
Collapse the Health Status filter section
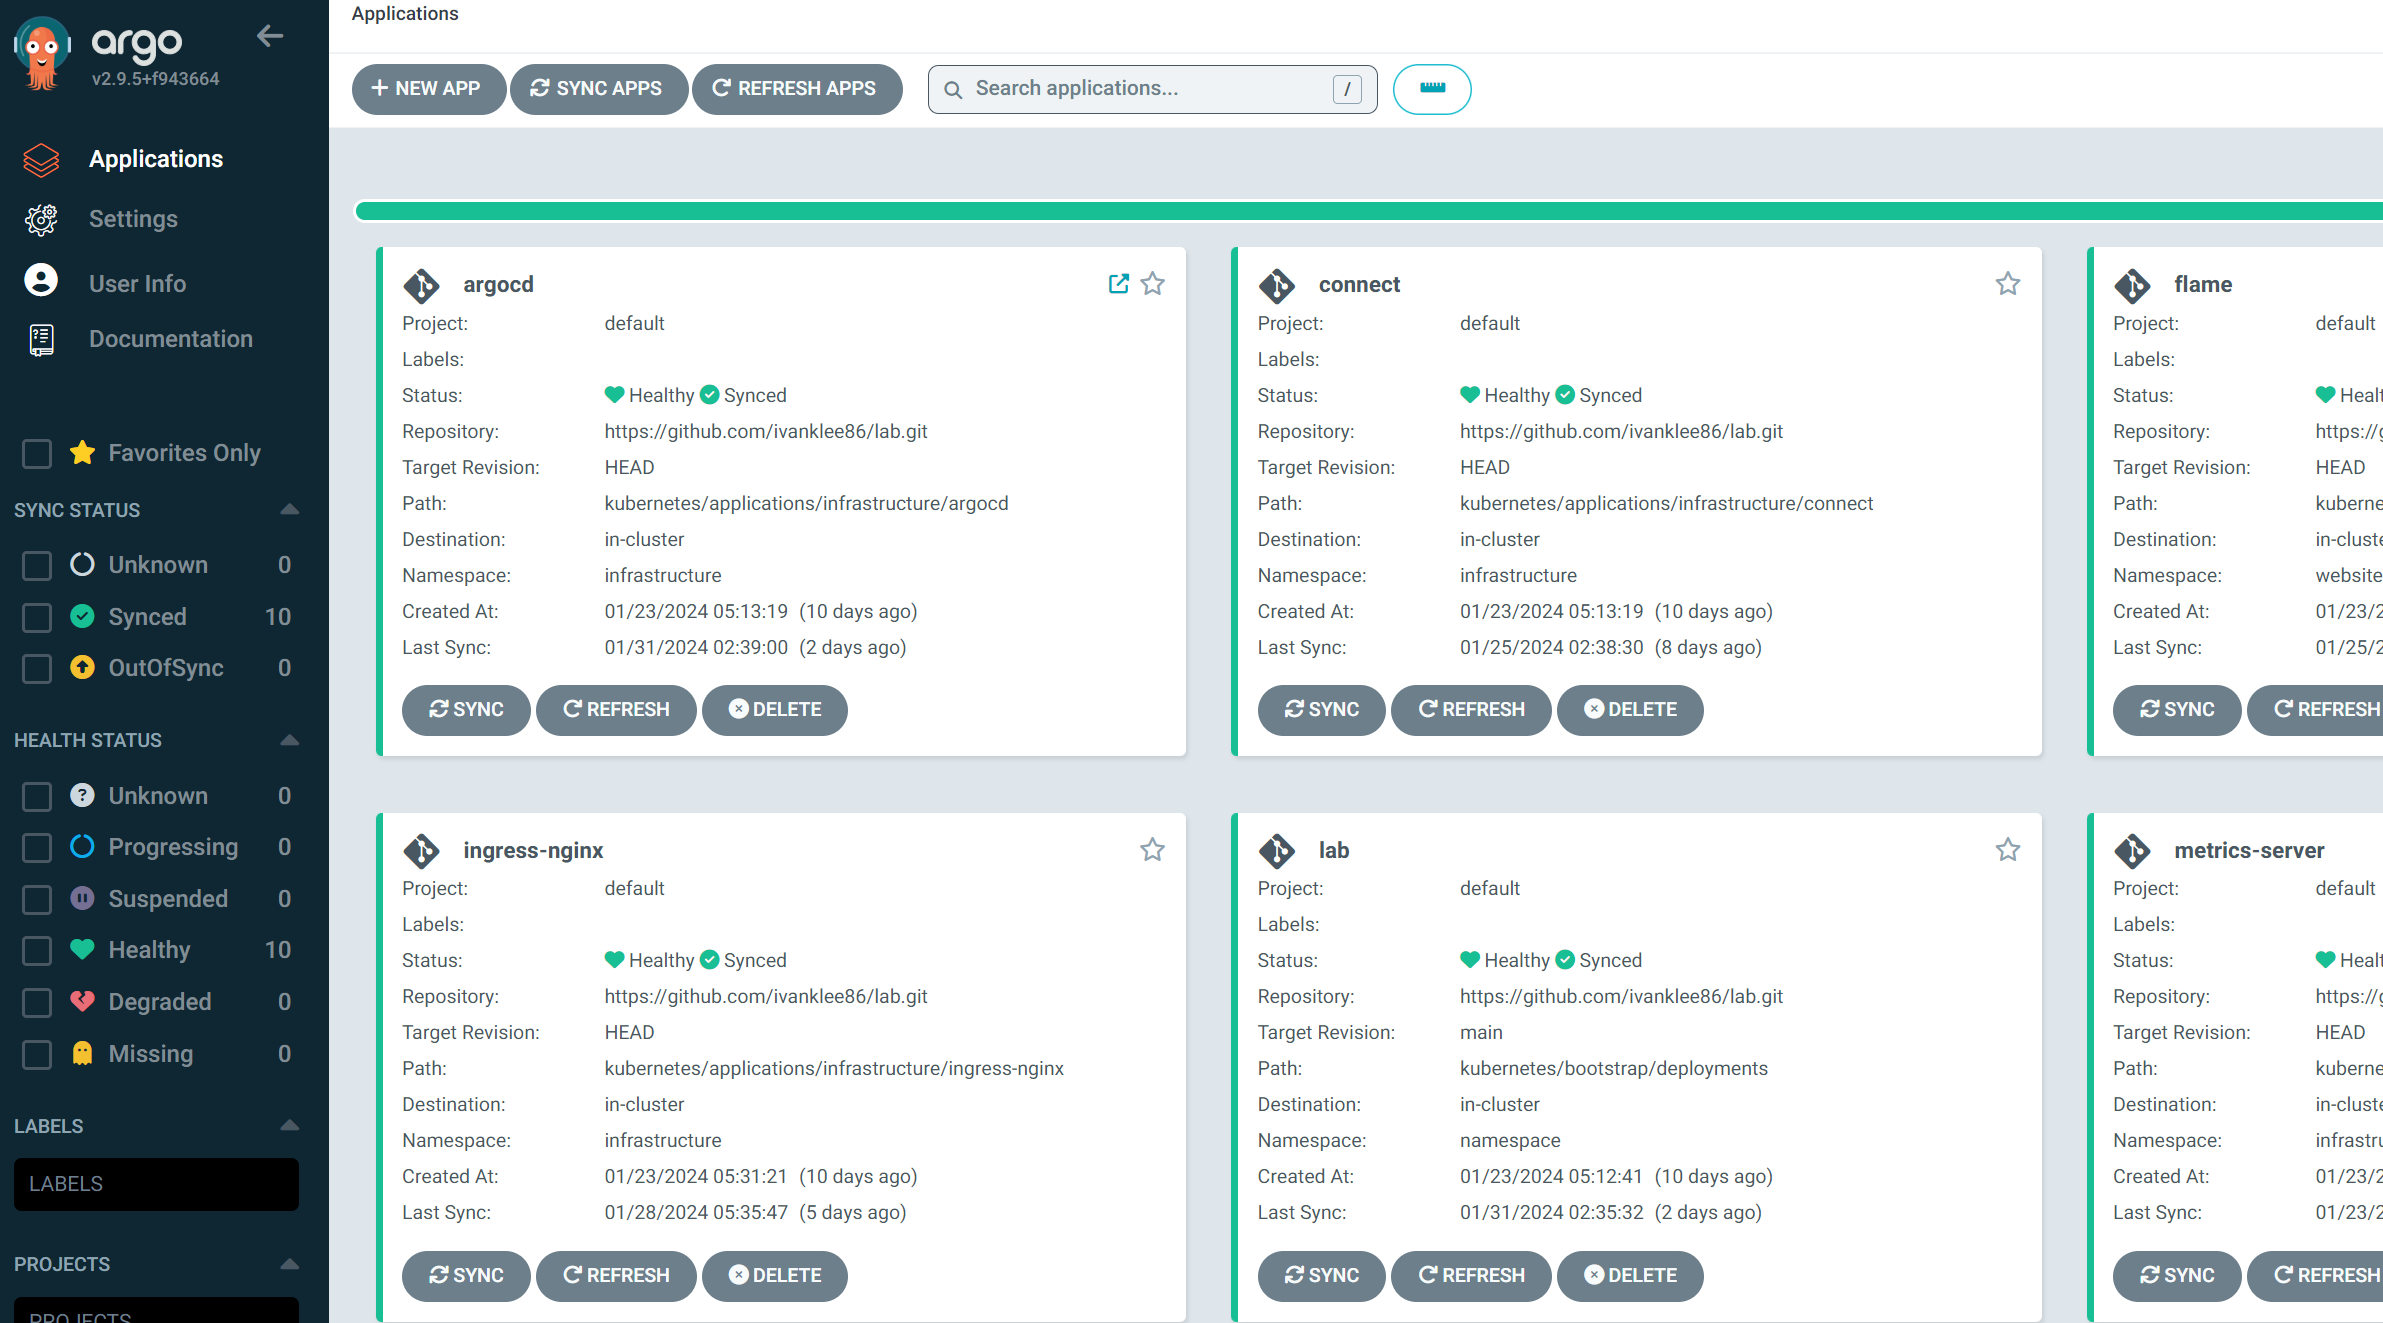[289, 740]
